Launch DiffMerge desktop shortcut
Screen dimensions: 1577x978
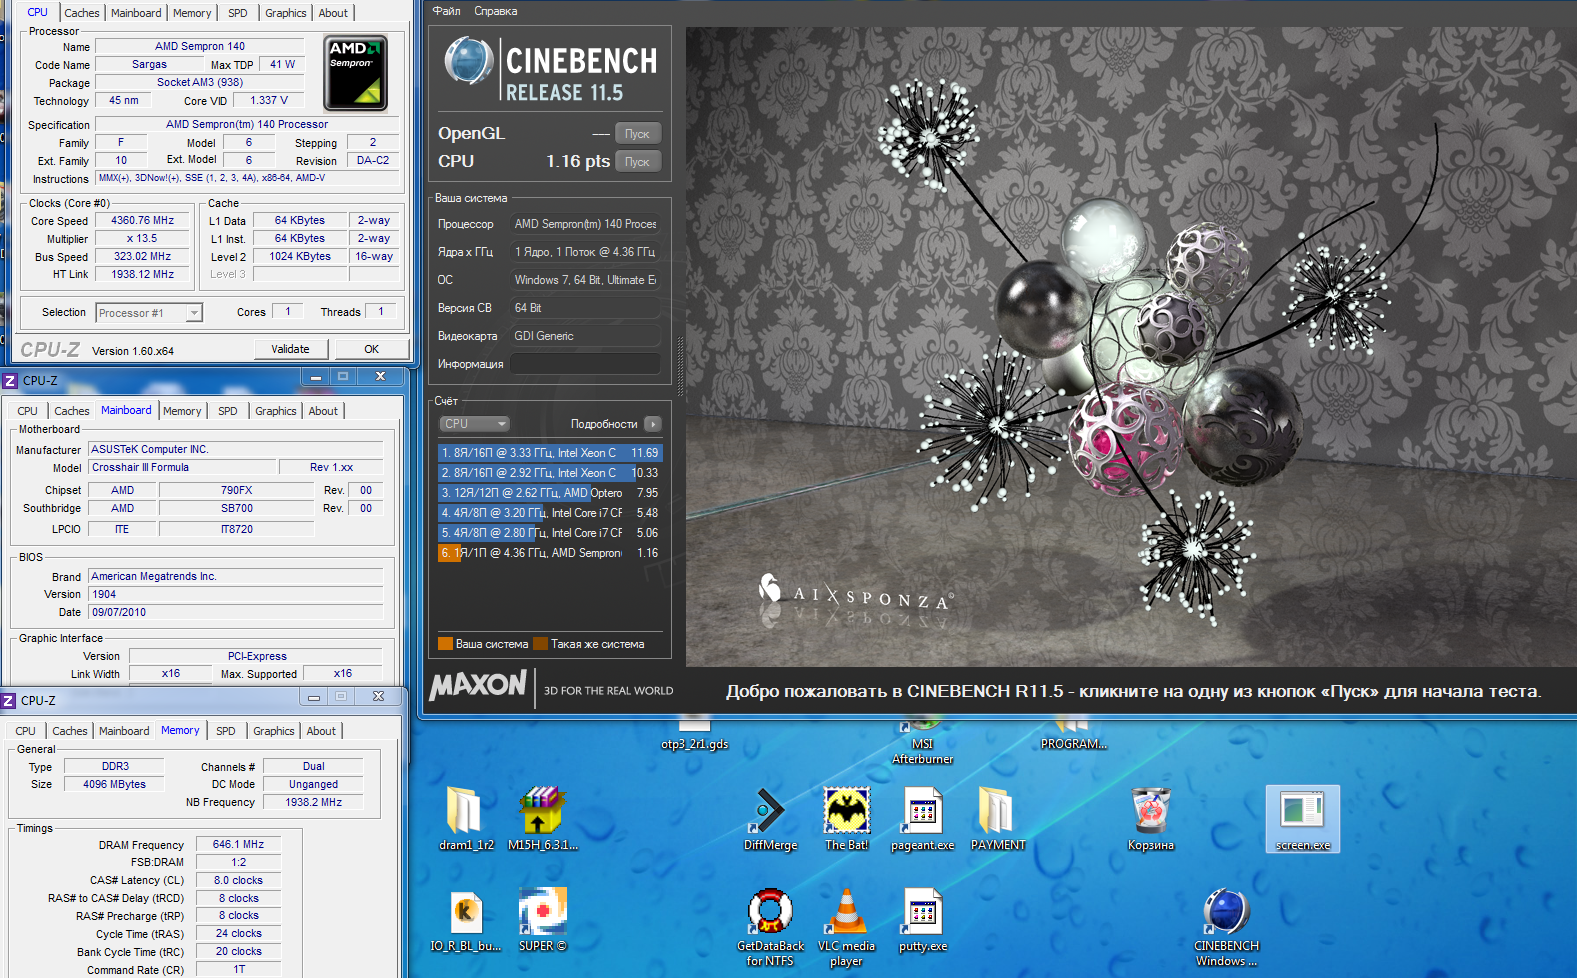[x=769, y=810]
